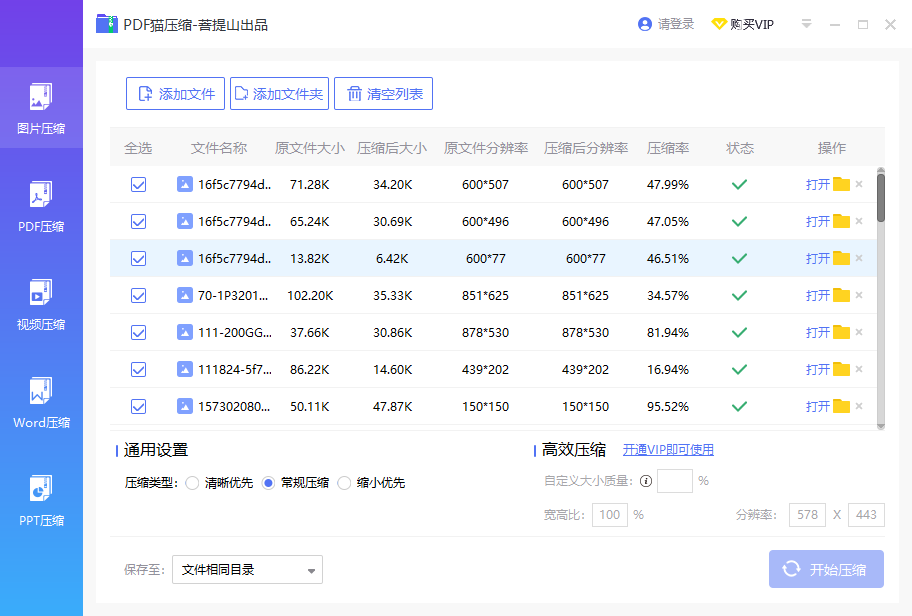This screenshot has width=912, height=616.
Task: Switch to the 图片压缩 tab
Action: [x=41, y=107]
